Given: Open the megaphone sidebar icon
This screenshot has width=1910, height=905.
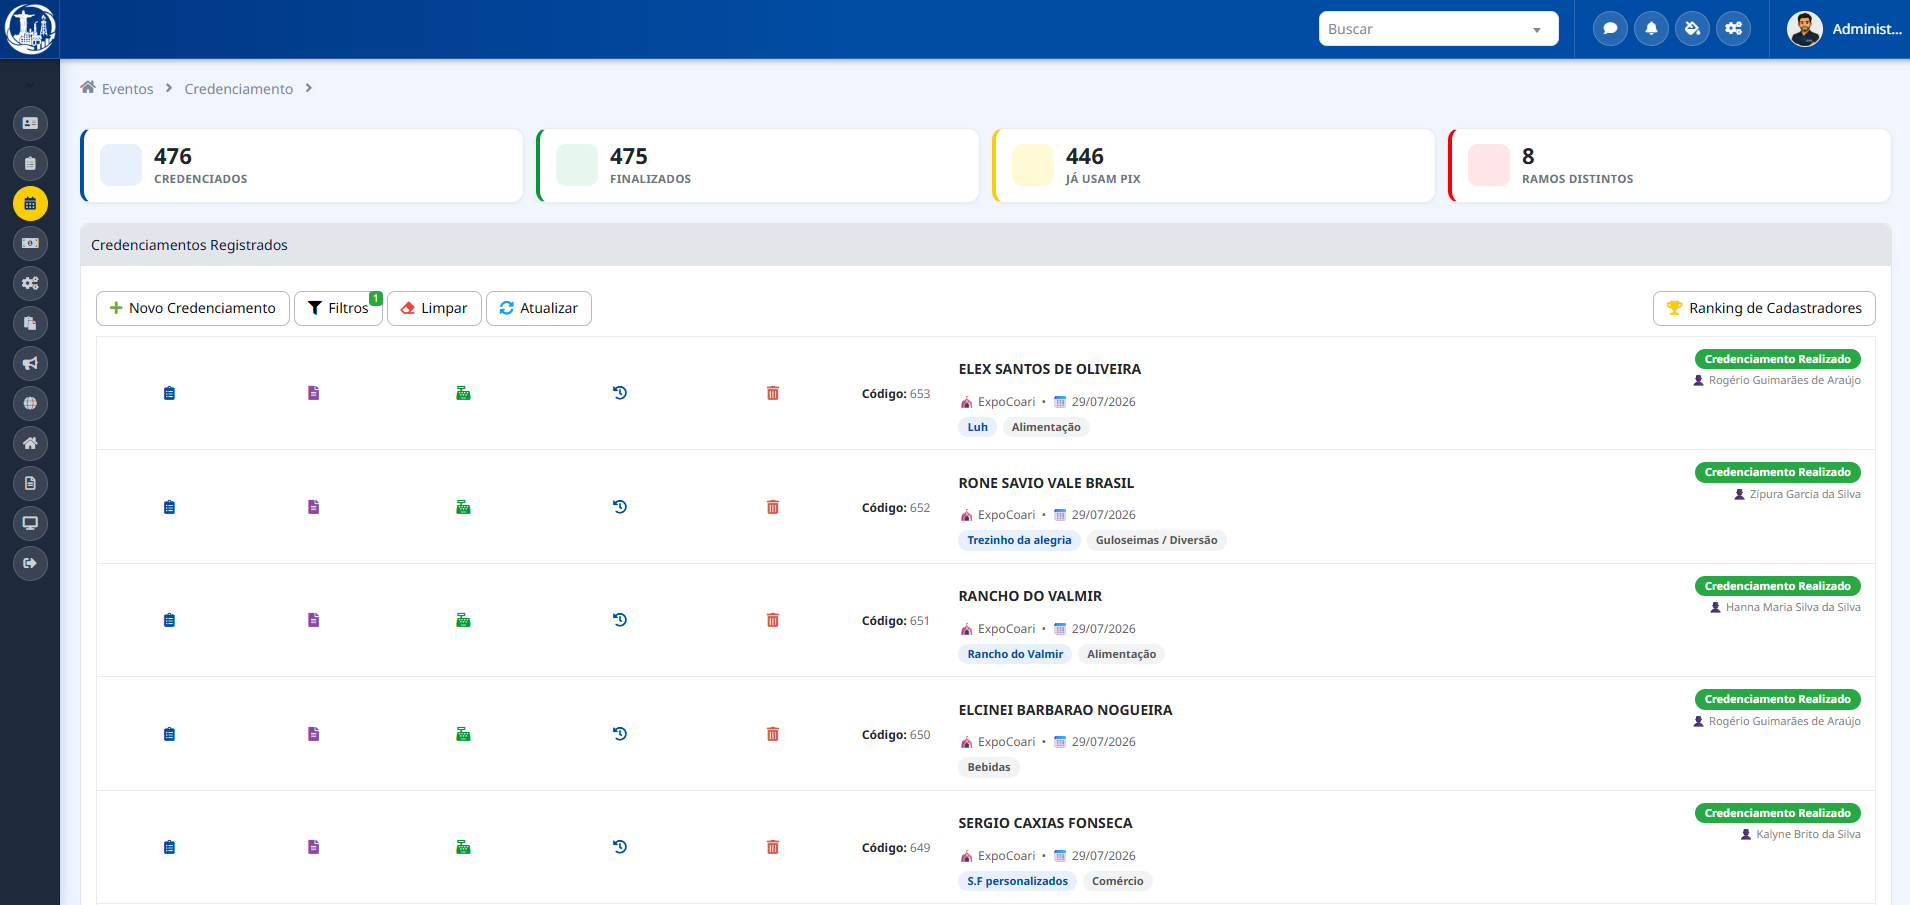Looking at the screenshot, I should 30,363.
